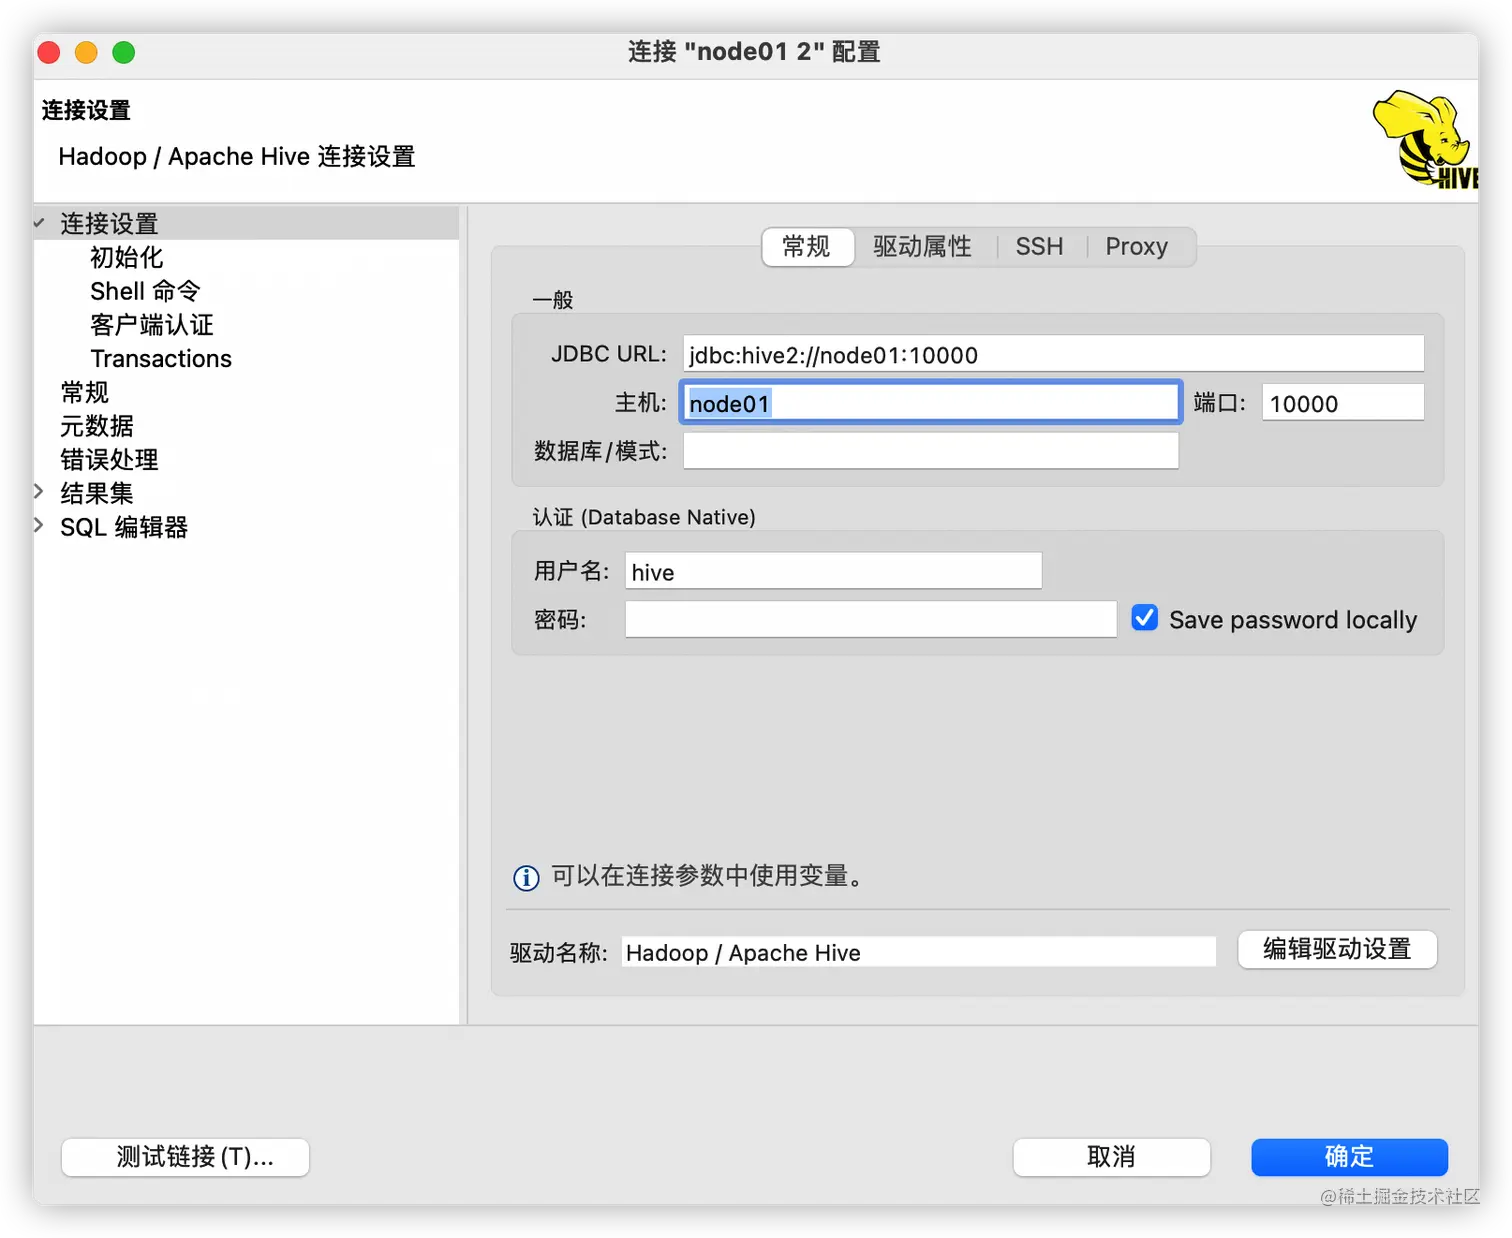Image resolution: width=1512 pixels, height=1238 pixels.
Task: Click the JDBC URL input field
Action: [x=1053, y=354]
